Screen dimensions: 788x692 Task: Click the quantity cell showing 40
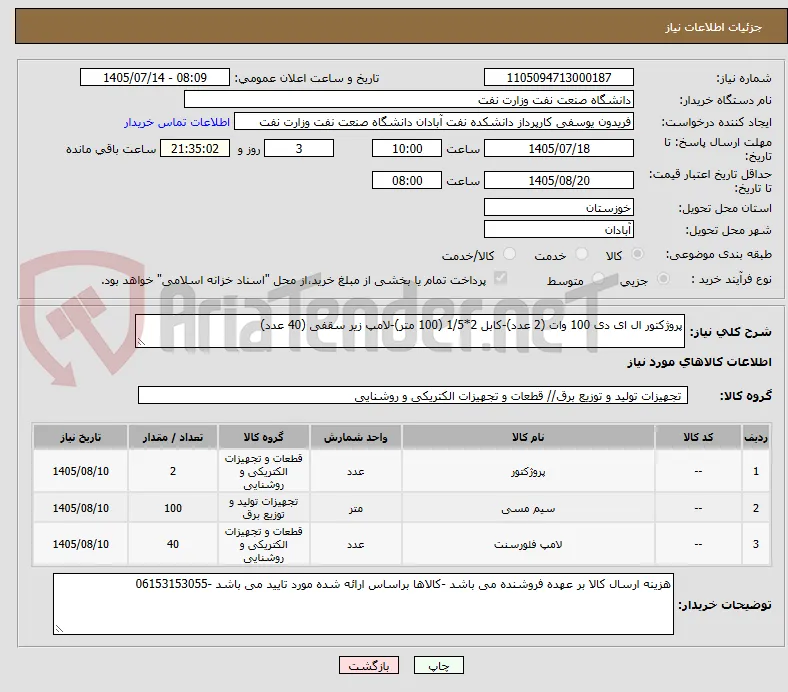(173, 544)
